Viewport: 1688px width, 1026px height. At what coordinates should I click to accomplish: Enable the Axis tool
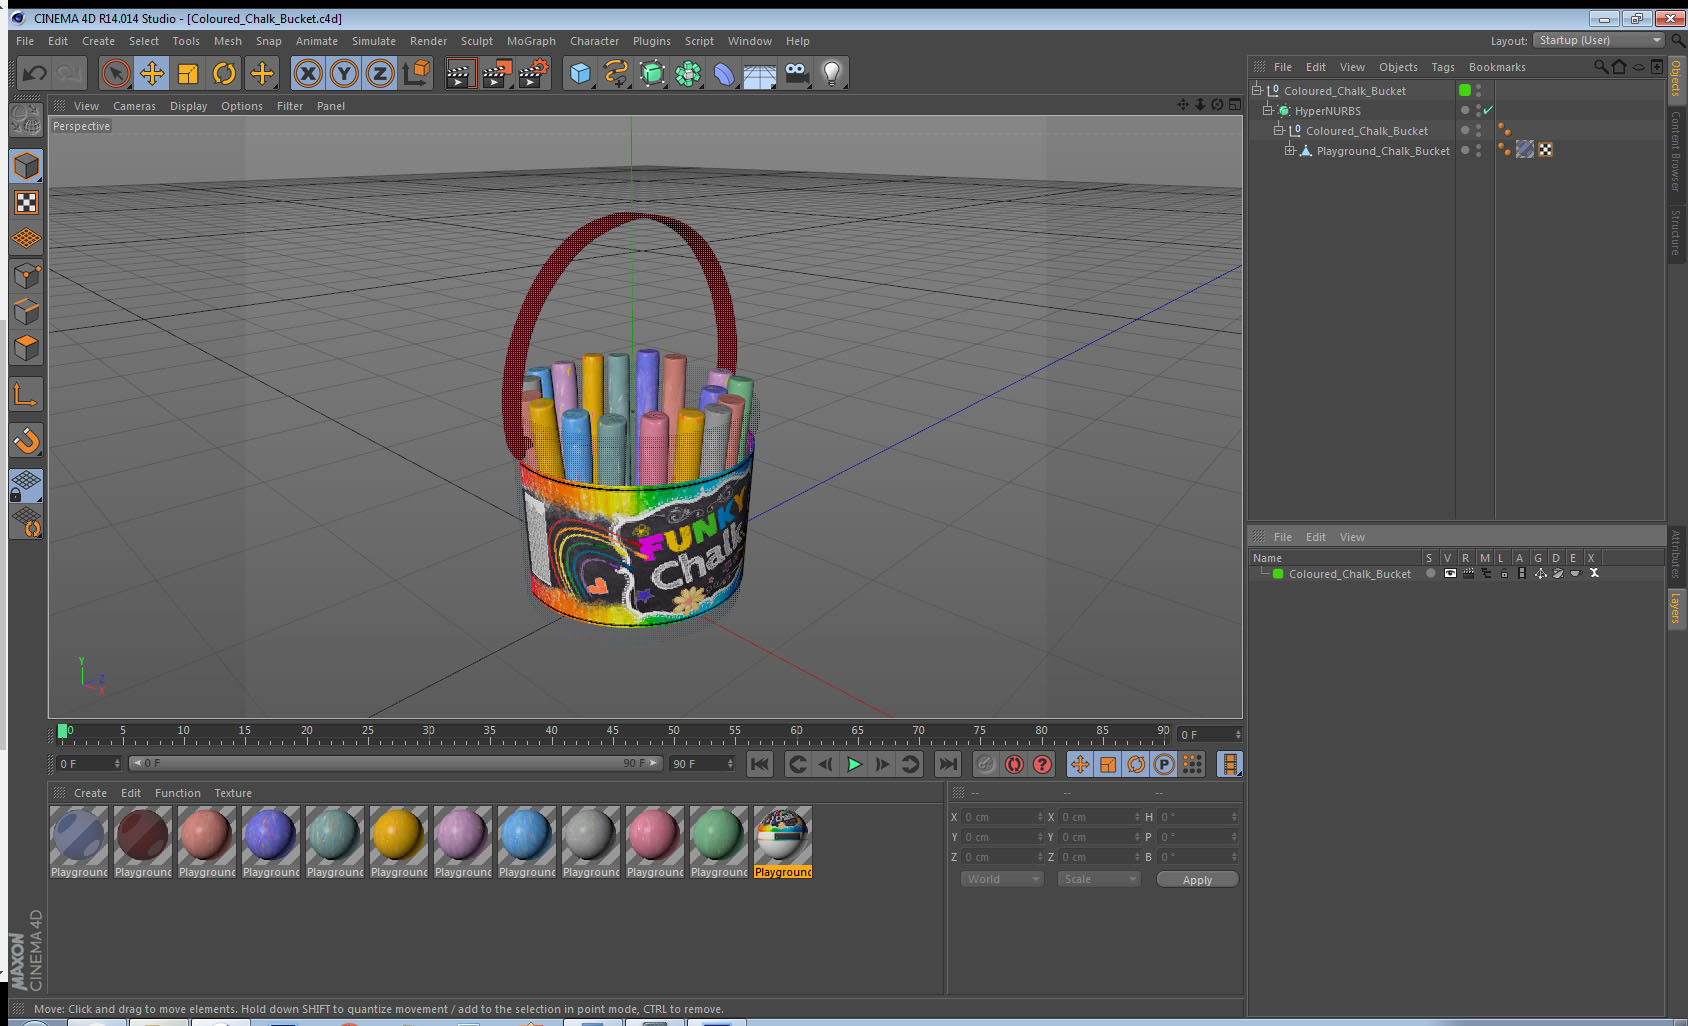[x=26, y=395]
